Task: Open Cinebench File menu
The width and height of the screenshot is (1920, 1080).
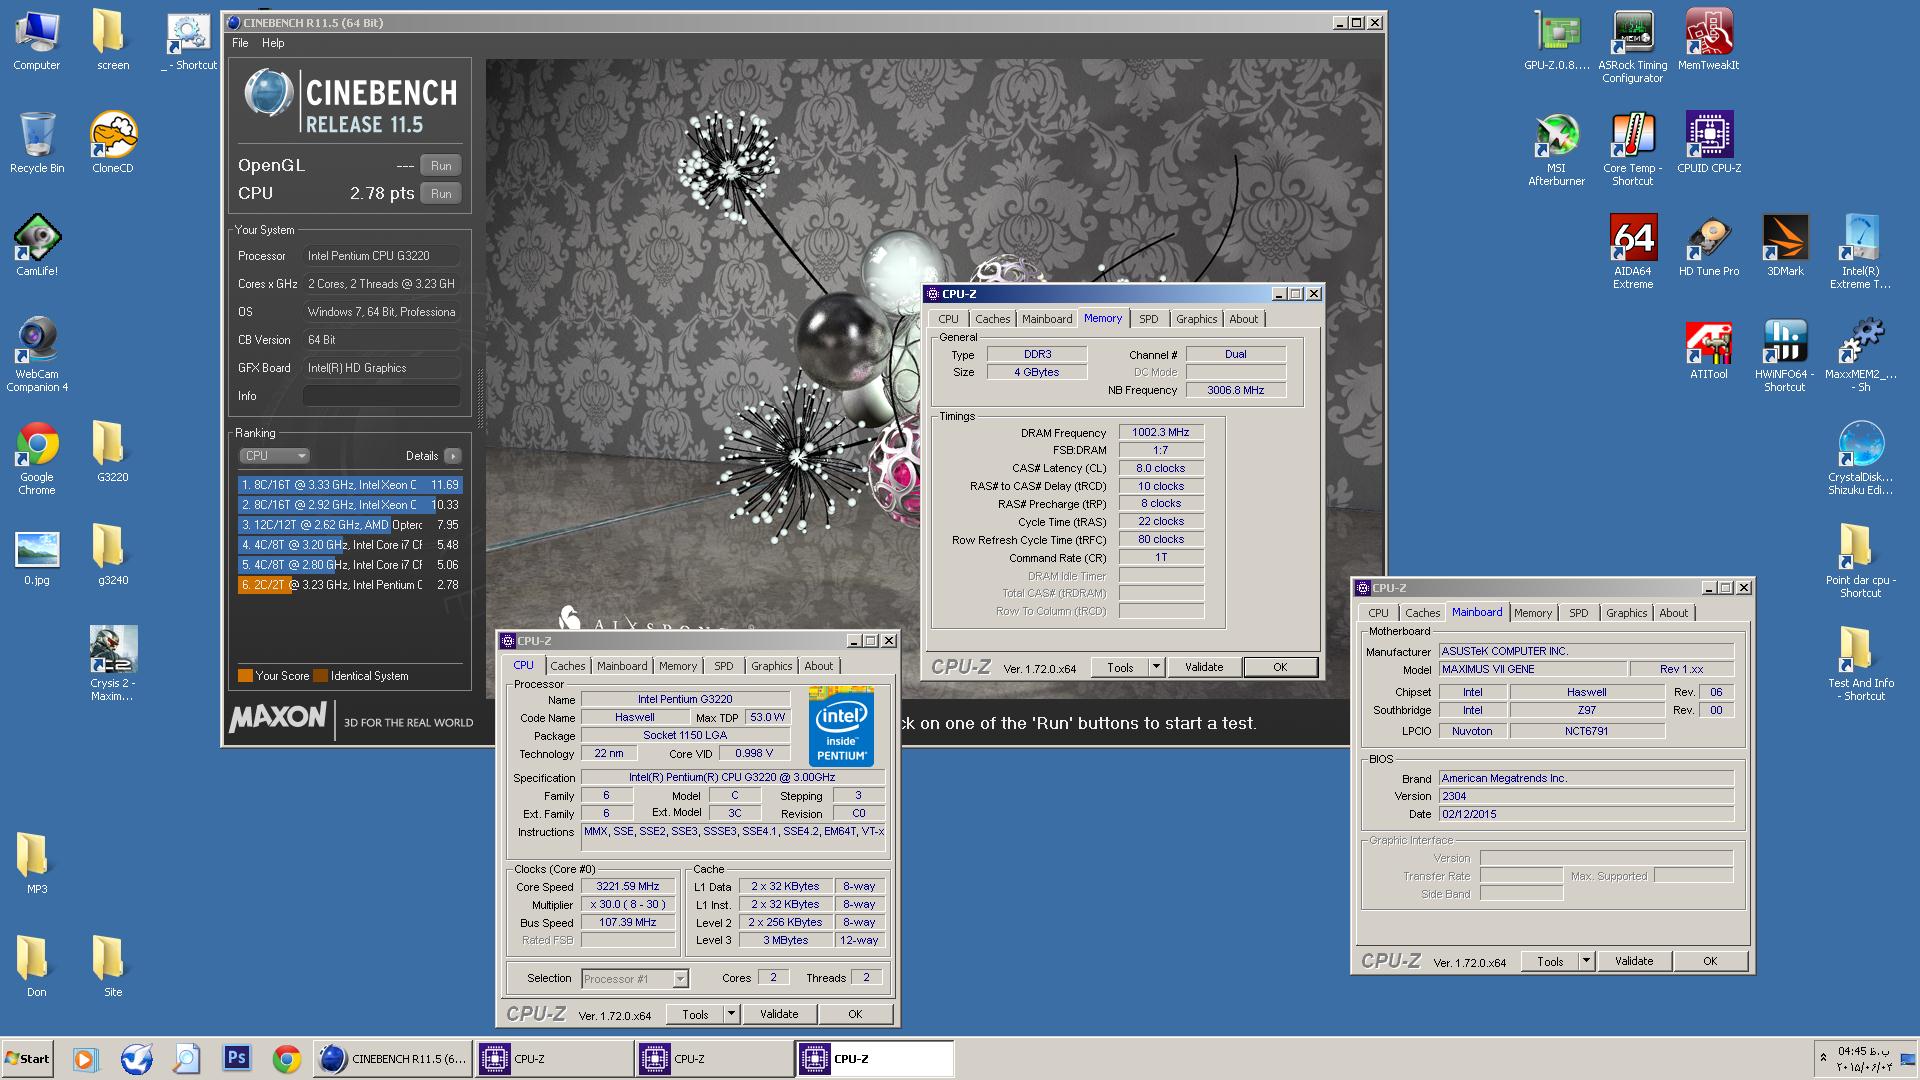Action: point(240,43)
